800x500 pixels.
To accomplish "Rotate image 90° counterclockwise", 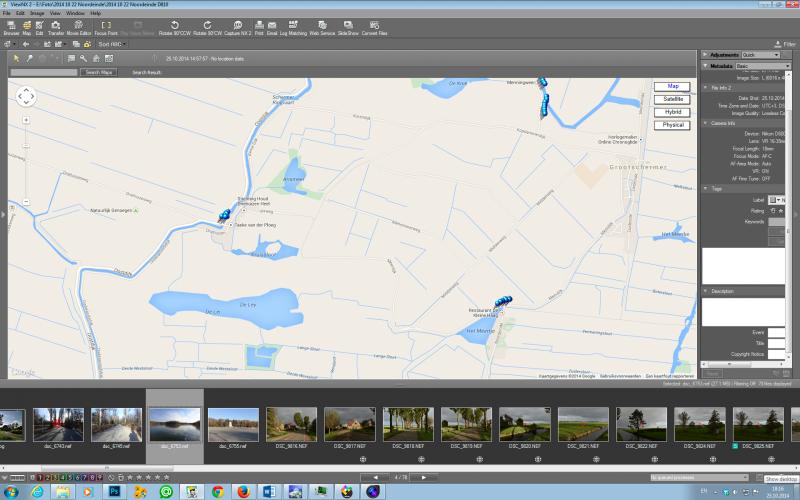I will coord(174,28).
